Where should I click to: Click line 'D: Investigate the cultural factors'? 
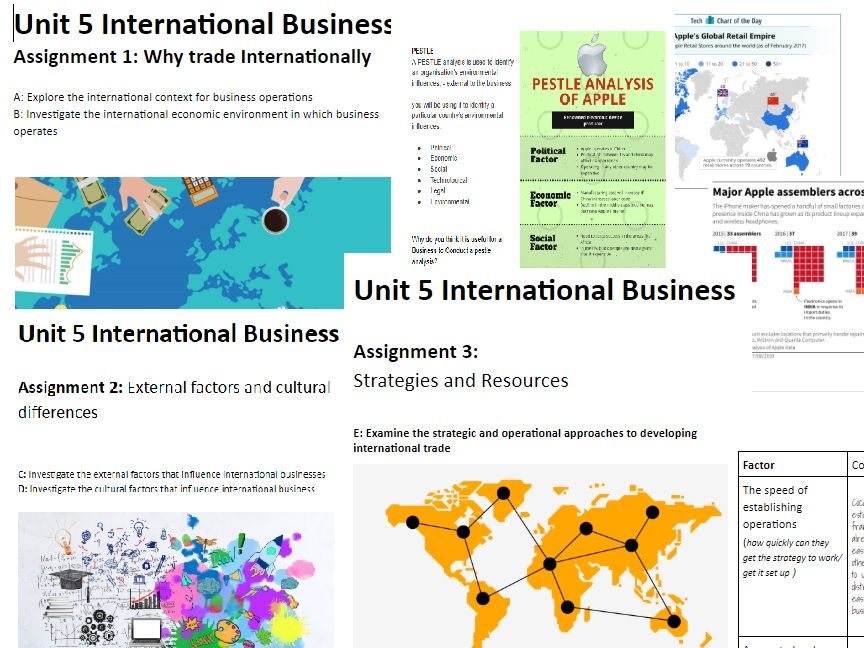166,489
